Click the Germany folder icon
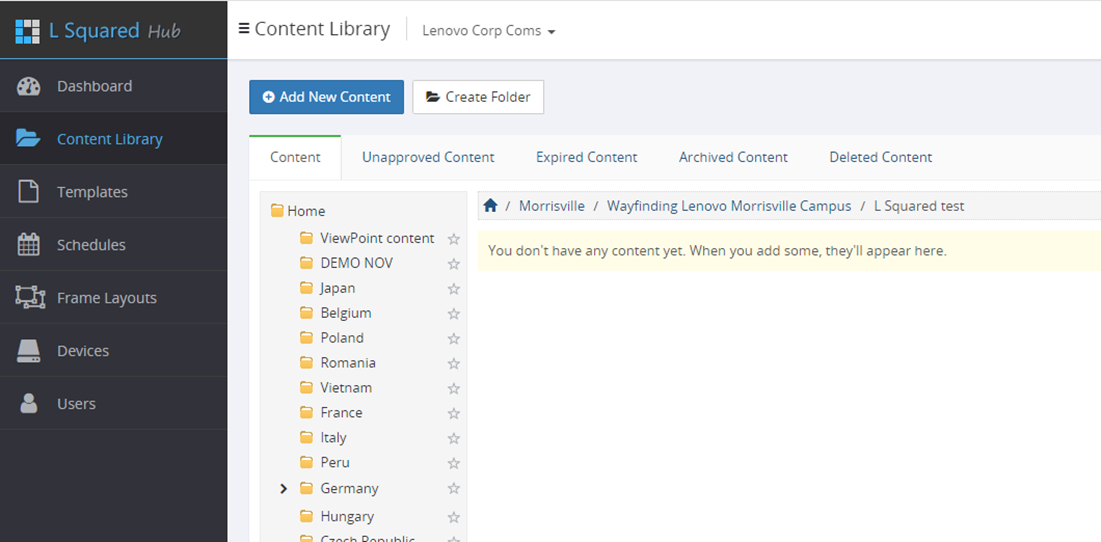Screen dimensions: 1101x542 [306, 488]
